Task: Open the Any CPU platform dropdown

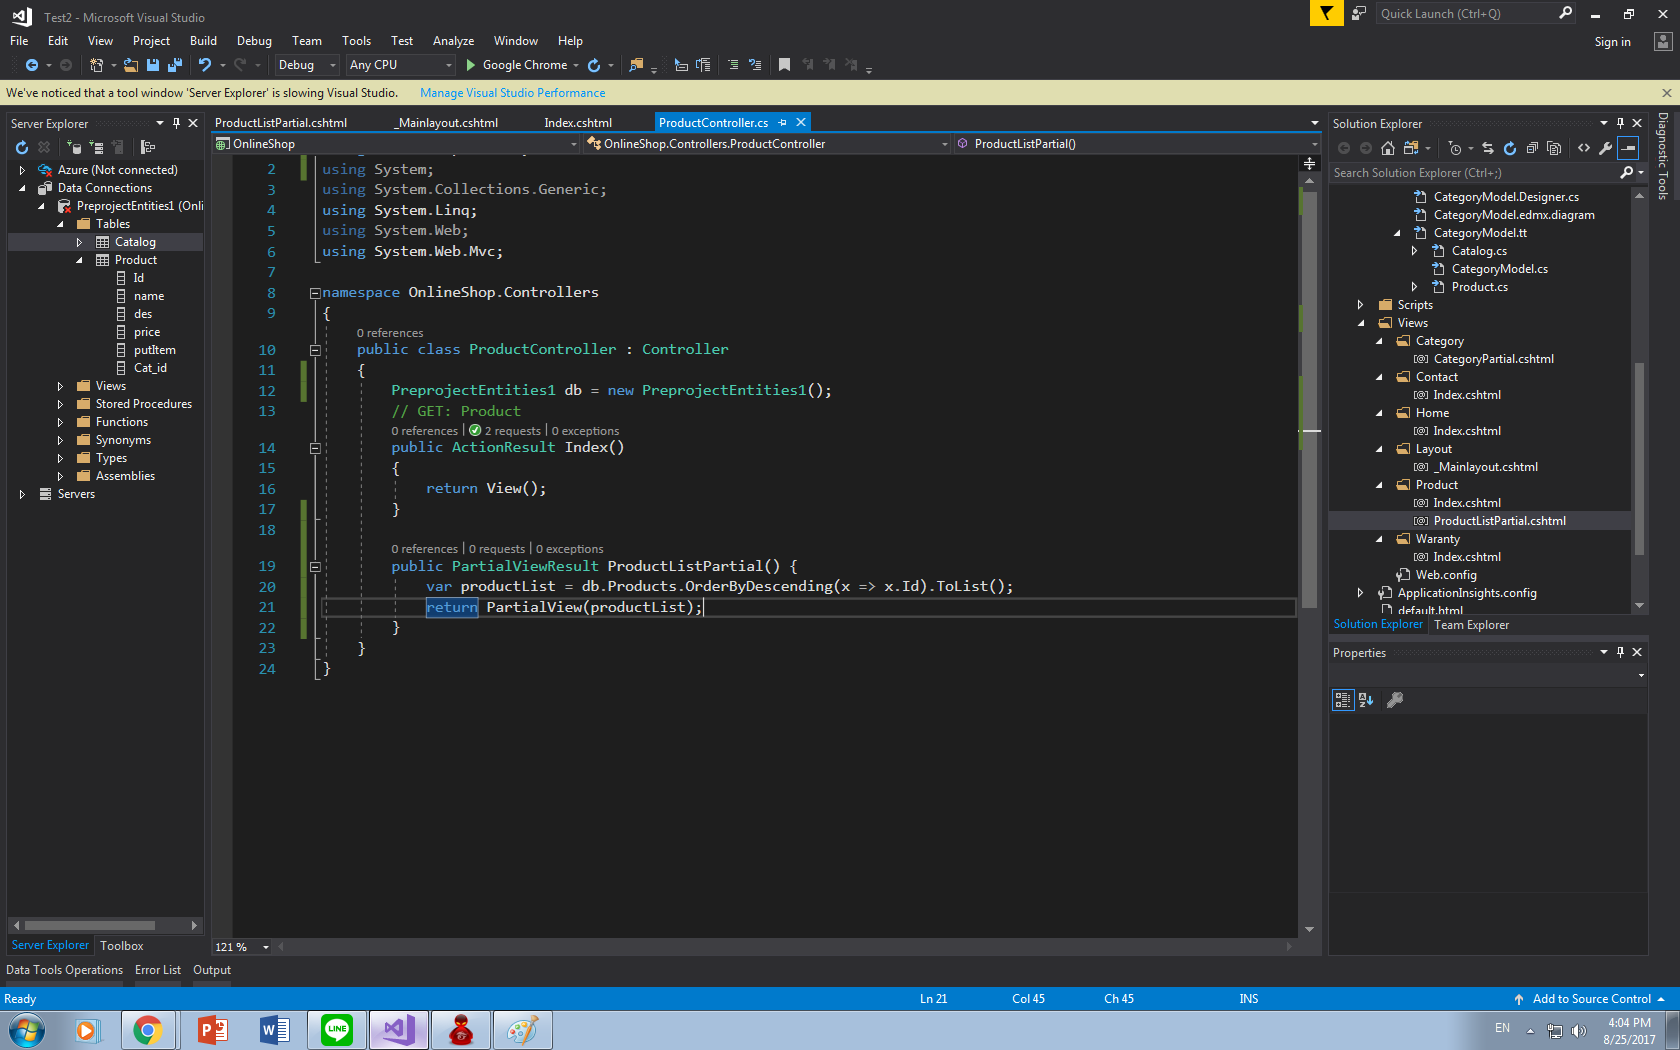Action: point(400,65)
